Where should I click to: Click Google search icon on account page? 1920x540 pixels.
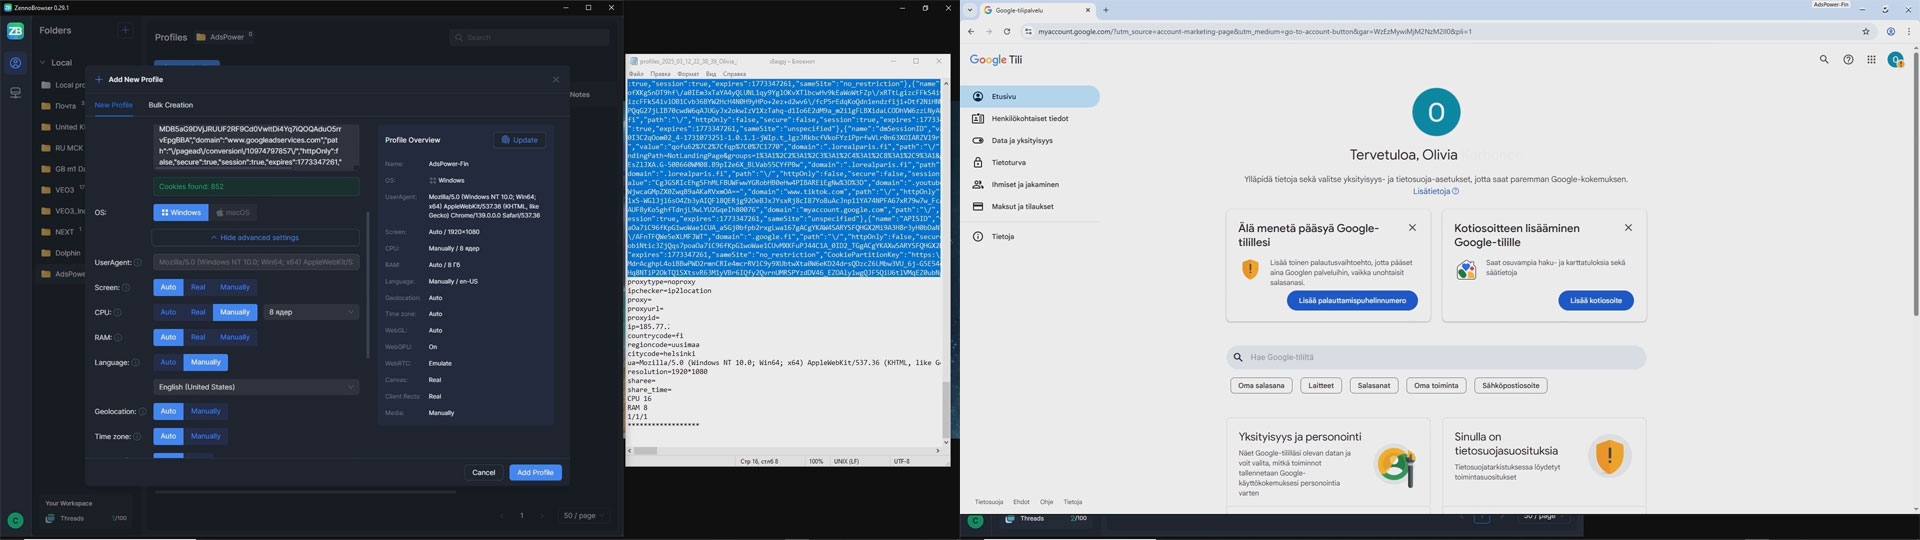(1823, 60)
